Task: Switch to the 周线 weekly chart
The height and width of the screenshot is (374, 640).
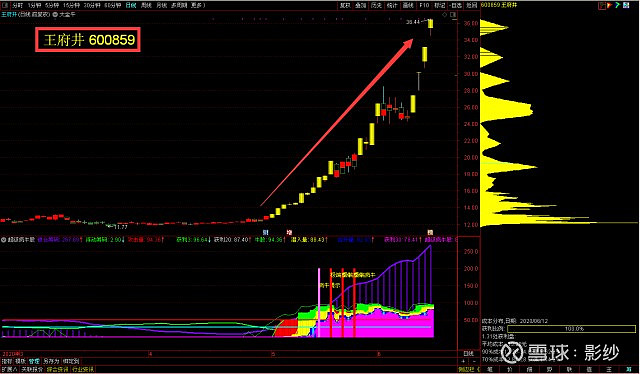Action: pos(146,5)
